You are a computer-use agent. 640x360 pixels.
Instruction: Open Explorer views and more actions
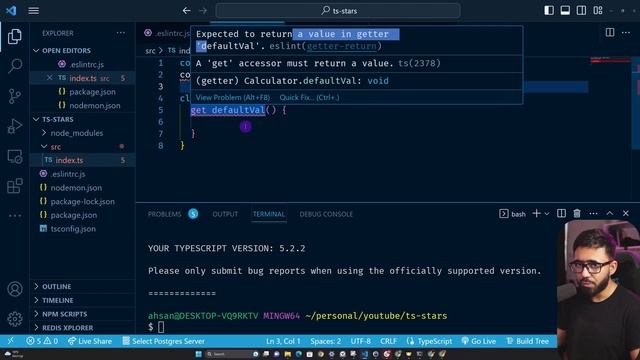click(121, 33)
